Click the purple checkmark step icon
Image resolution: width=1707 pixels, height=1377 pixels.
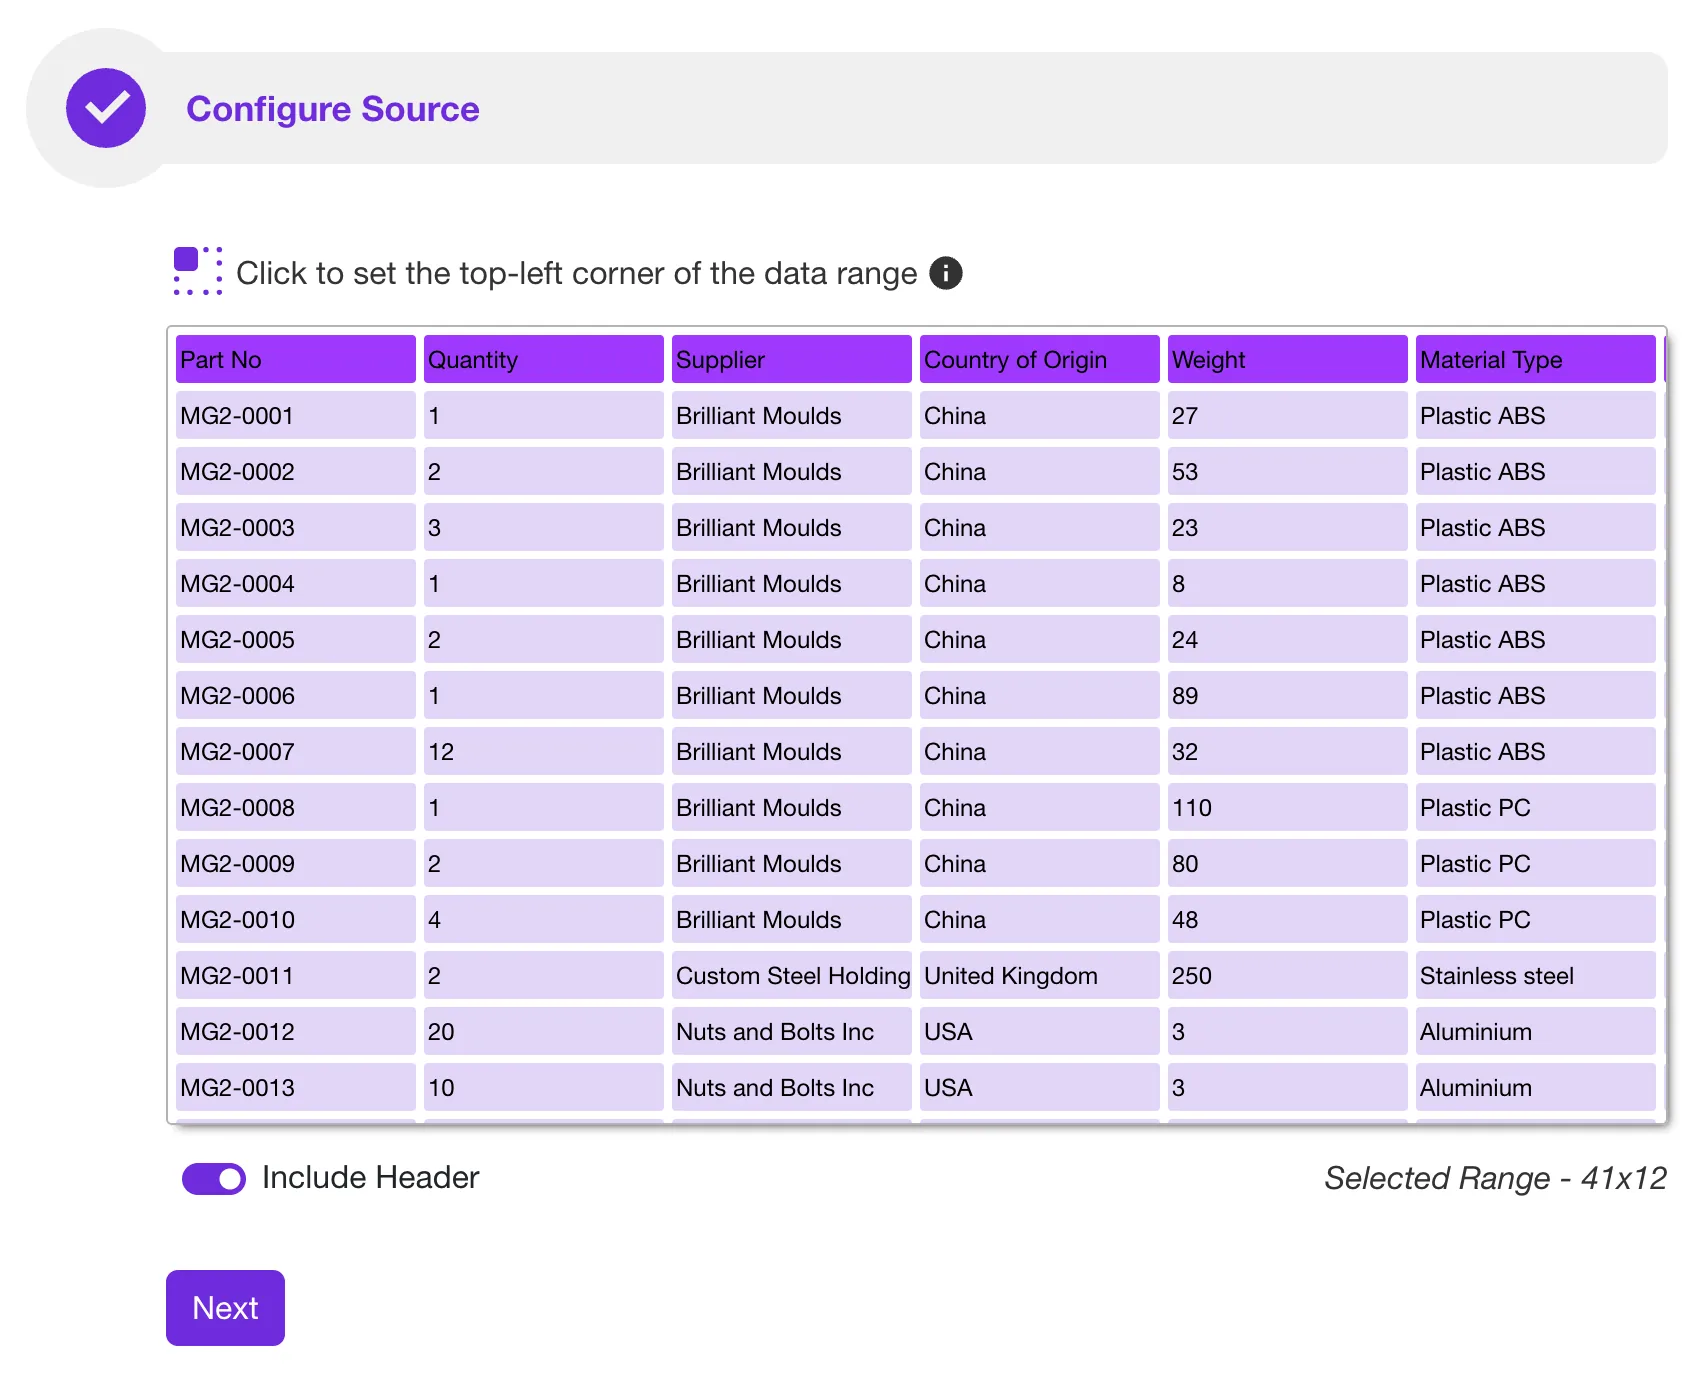pyautogui.click(x=105, y=107)
